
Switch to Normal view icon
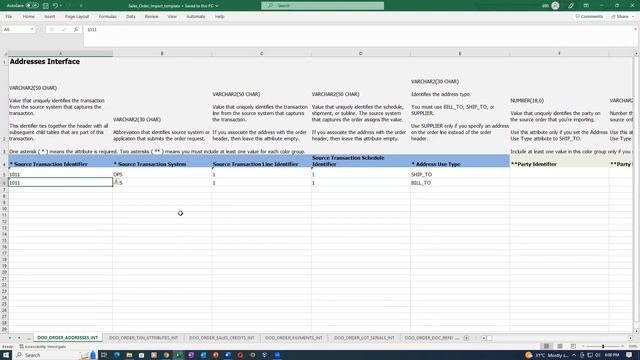click(546, 346)
